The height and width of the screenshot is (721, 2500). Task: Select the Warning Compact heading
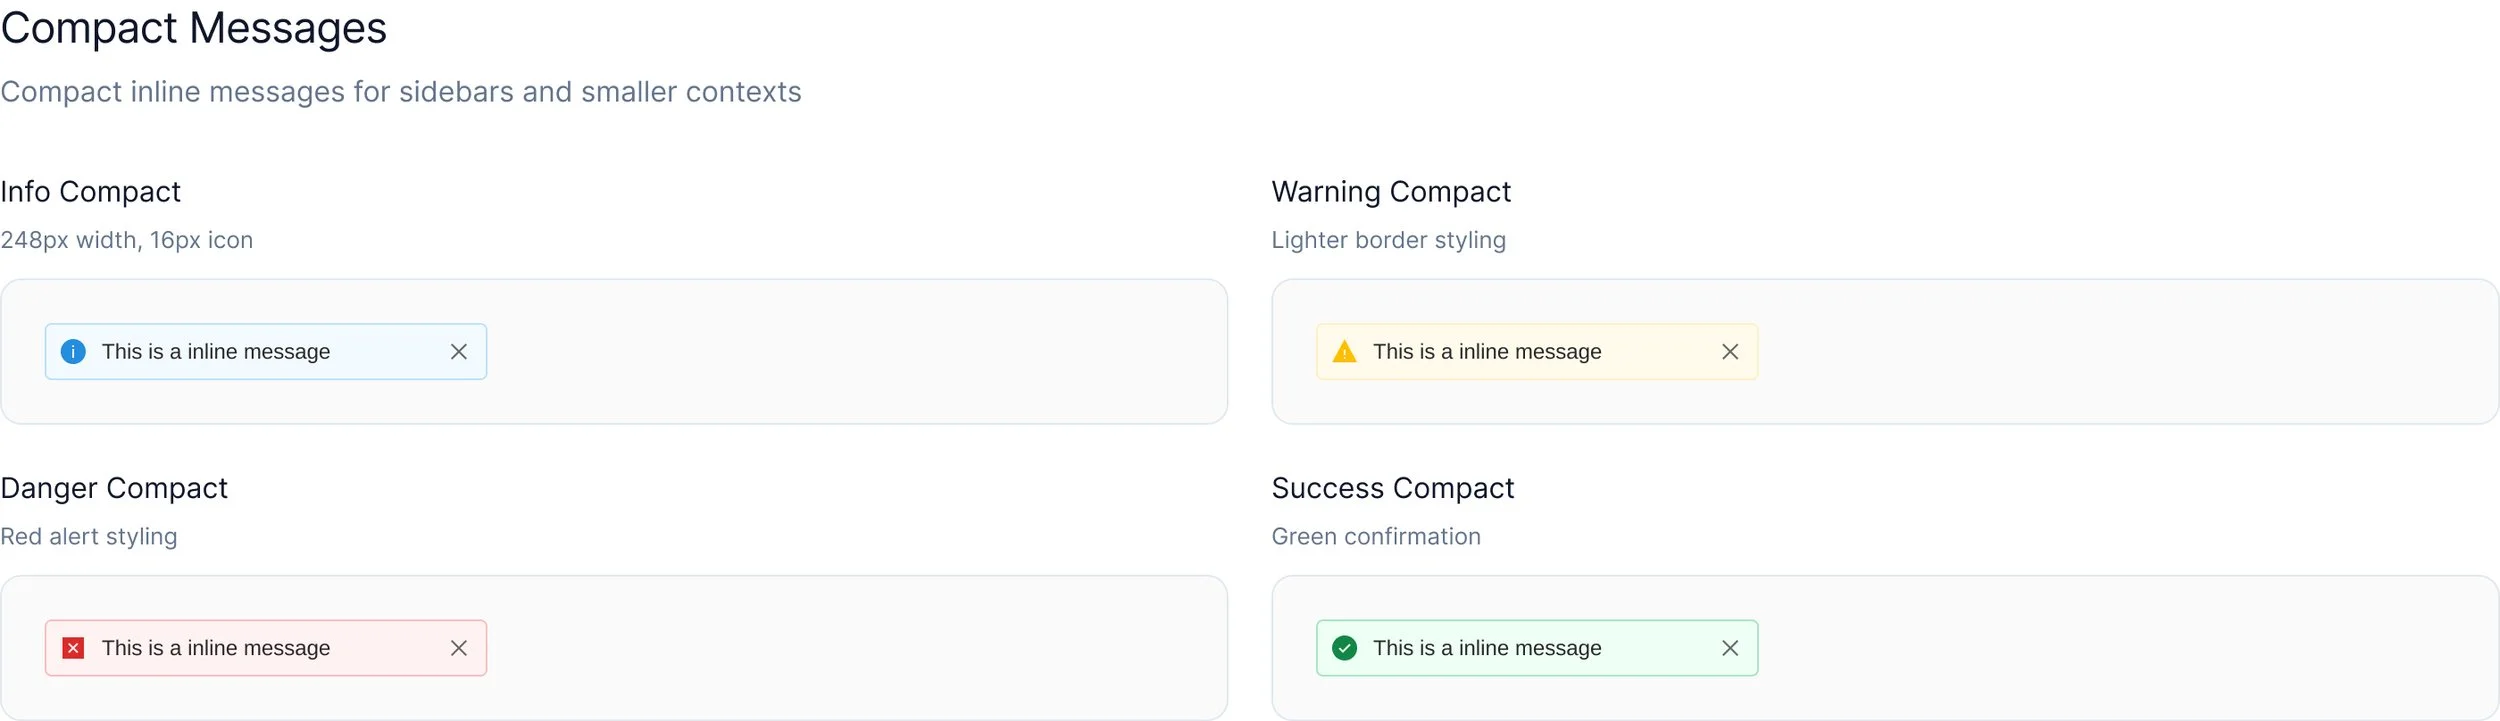pos(1391,192)
